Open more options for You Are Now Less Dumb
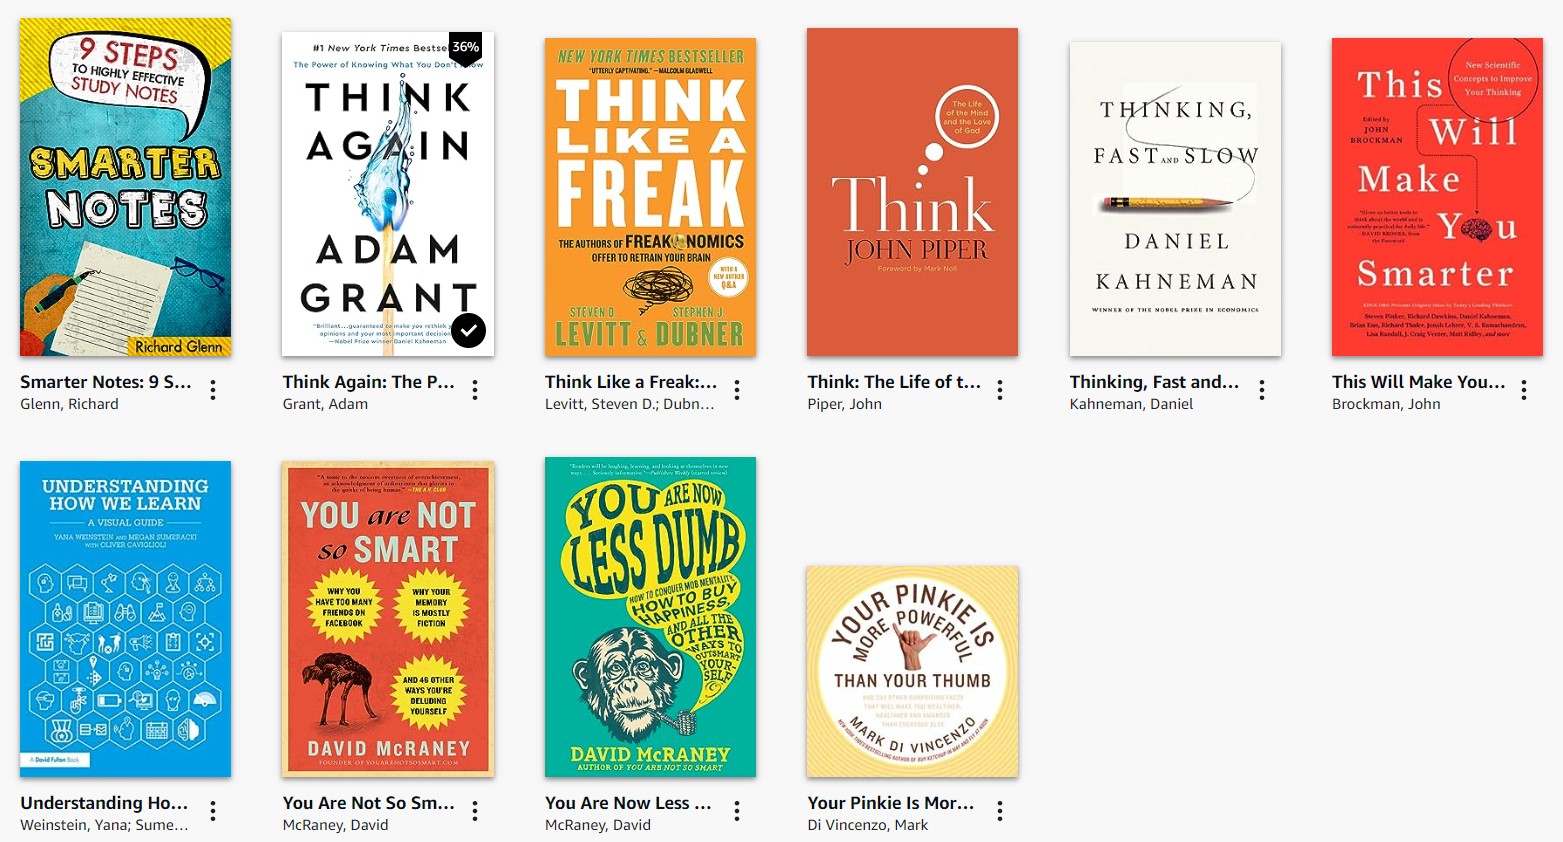The image size is (1563, 842). tap(737, 811)
